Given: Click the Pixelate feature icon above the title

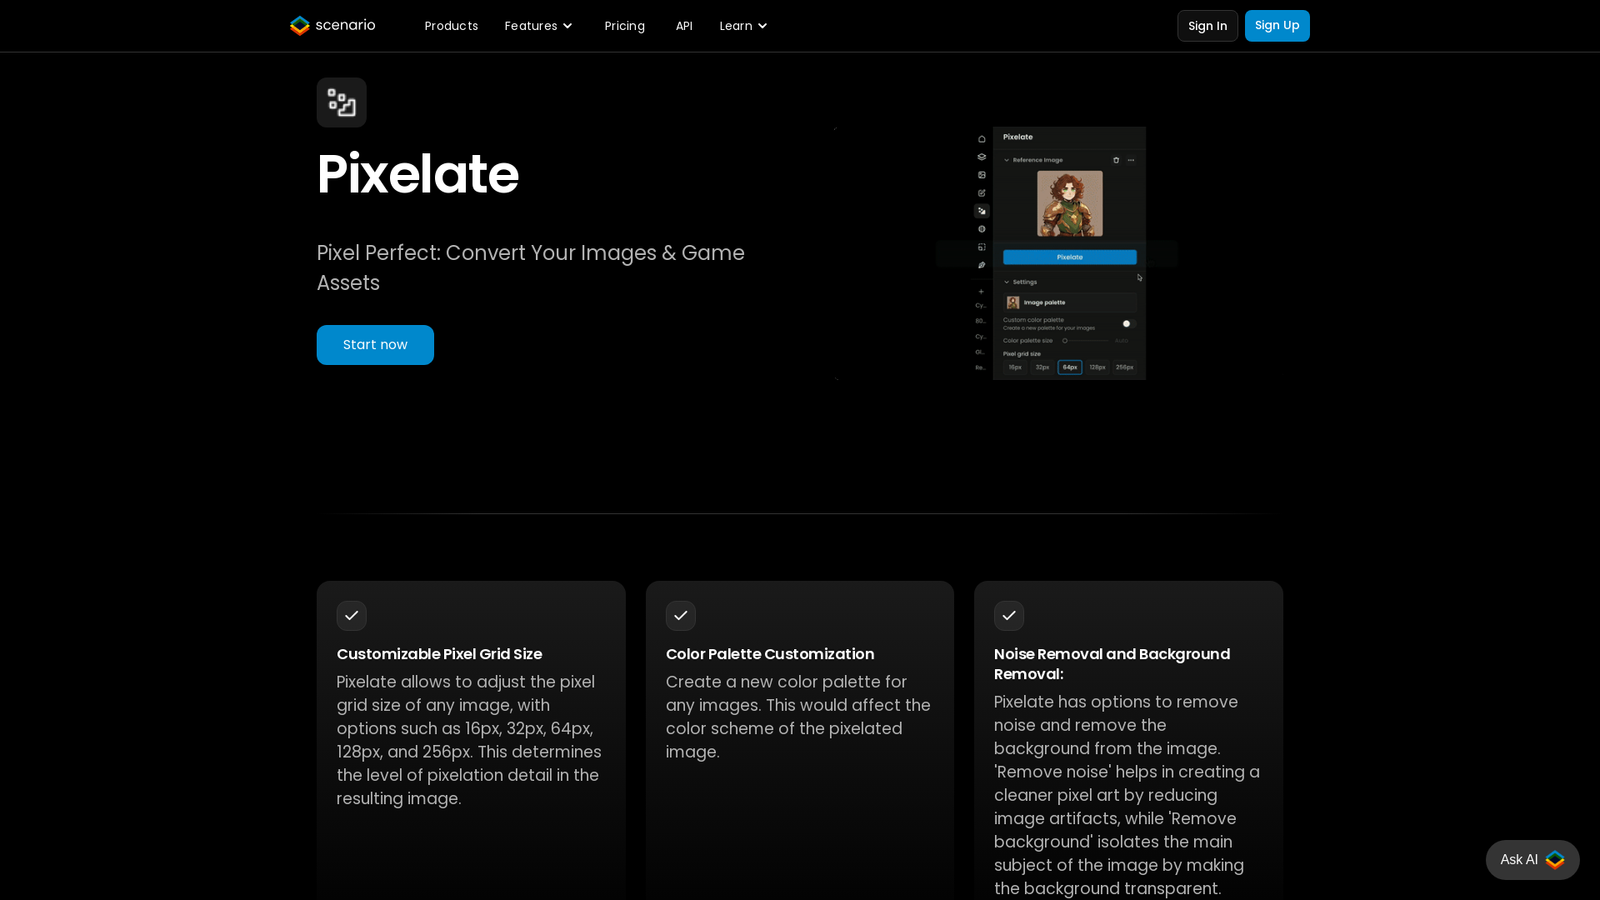Looking at the screenshot, I should [341, 102].
